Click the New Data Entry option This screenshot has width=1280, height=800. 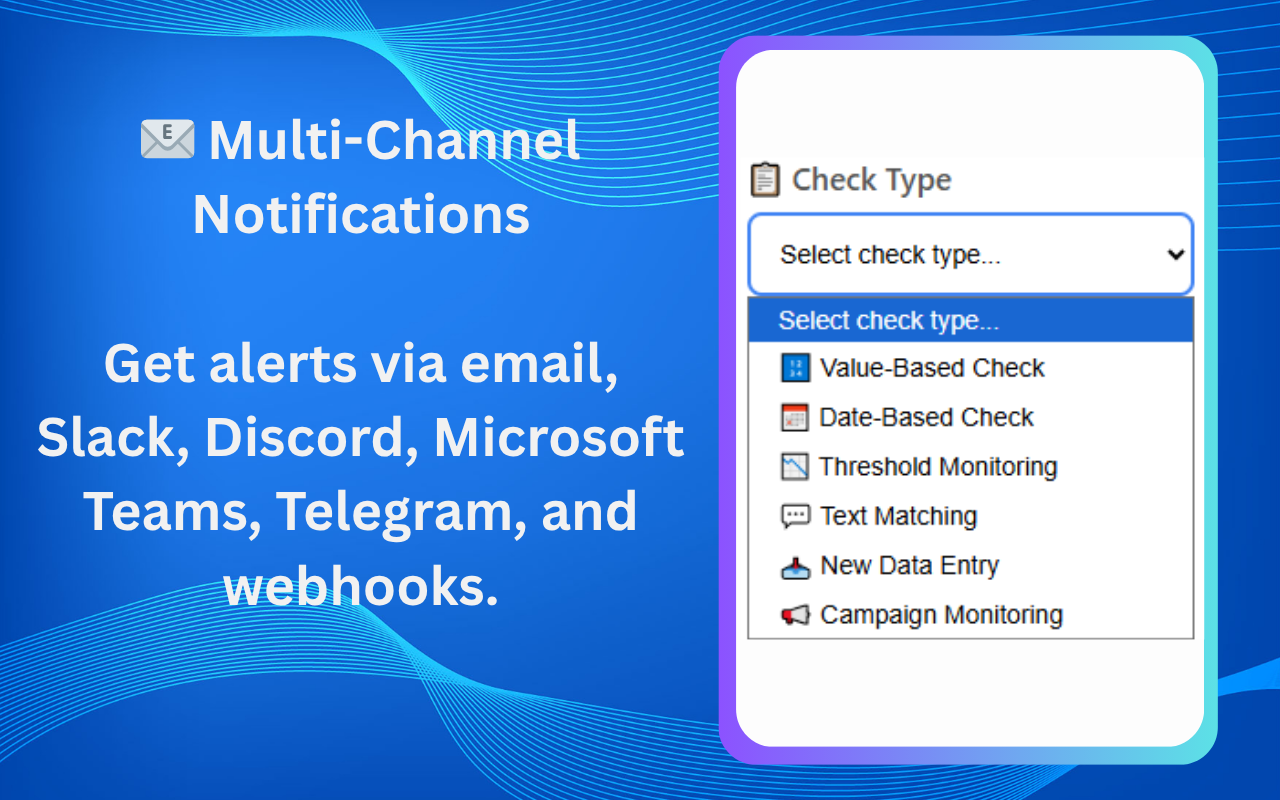tap(908, 565)
